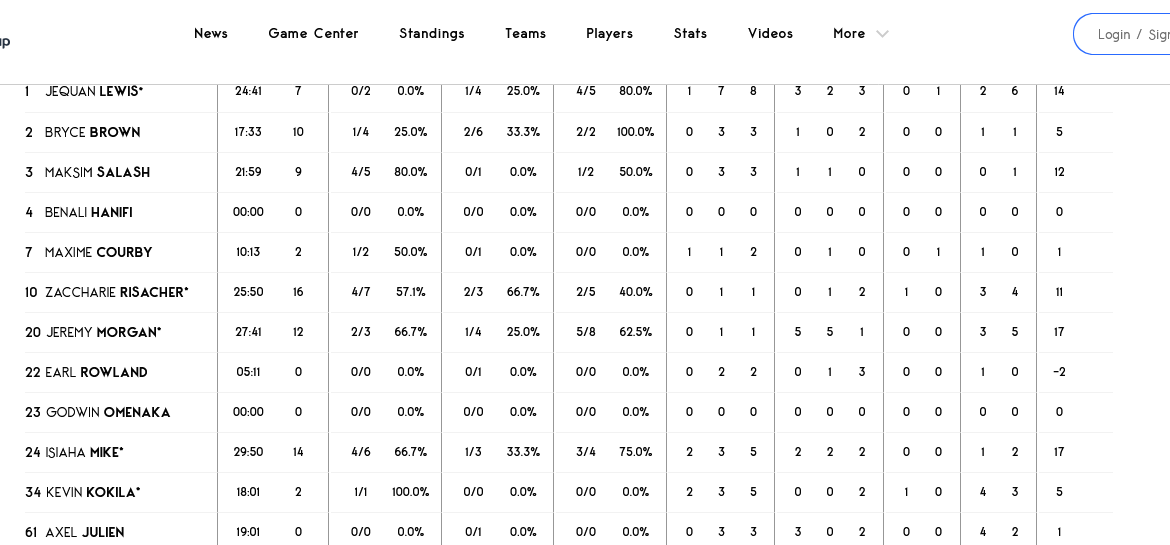View Maxime Courby's player page
This screenshot has width=1170, height=545.
(x=98, y=252)
